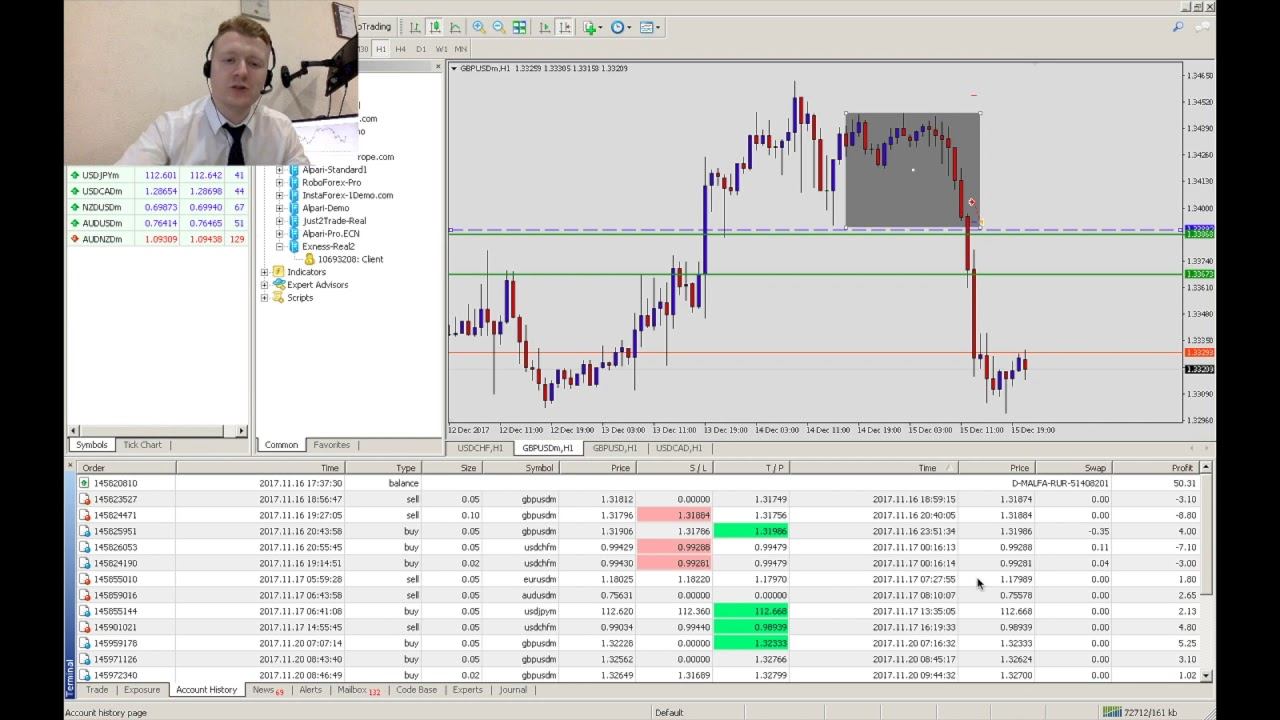This screenshot has height=720, width=1280.
Task: Expand the Alpari-Demo tree node
Action: coord(279,208)
